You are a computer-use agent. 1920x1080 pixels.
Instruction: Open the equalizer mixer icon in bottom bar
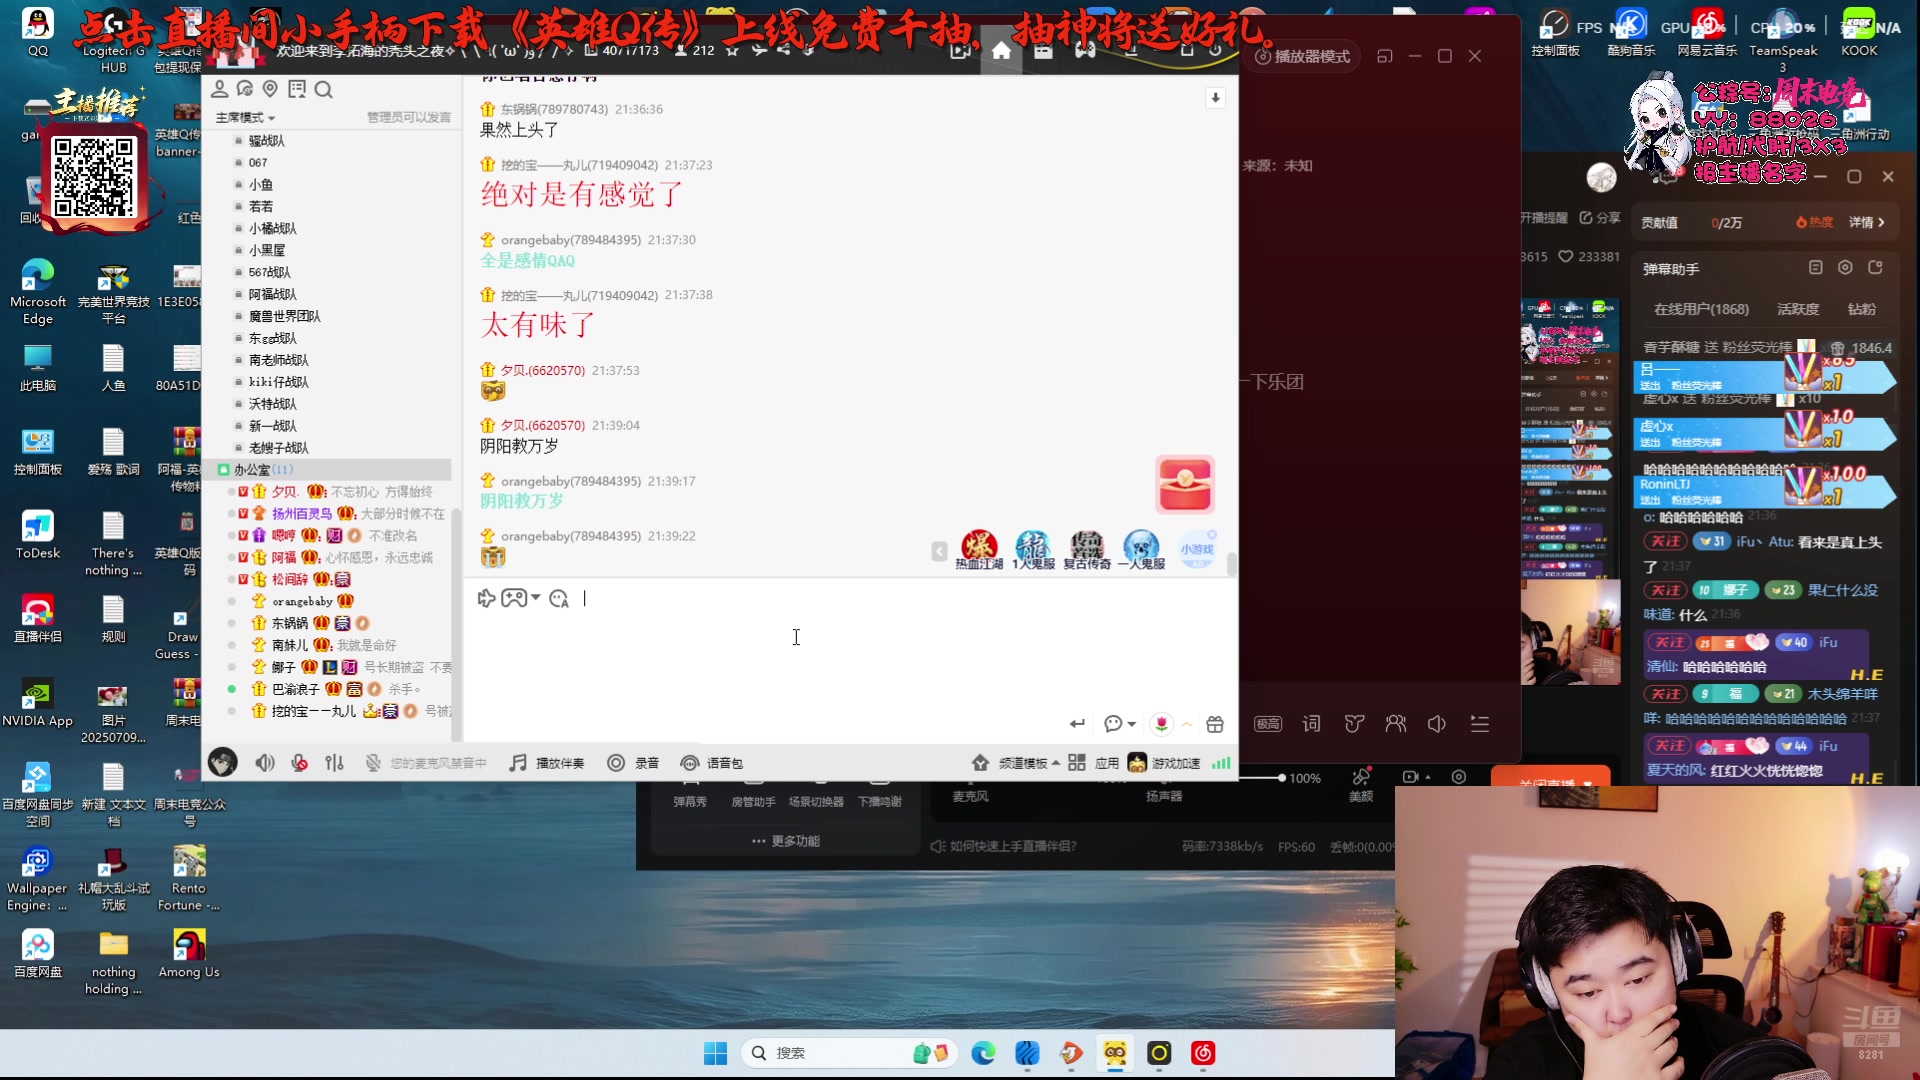tap(334, 763)
